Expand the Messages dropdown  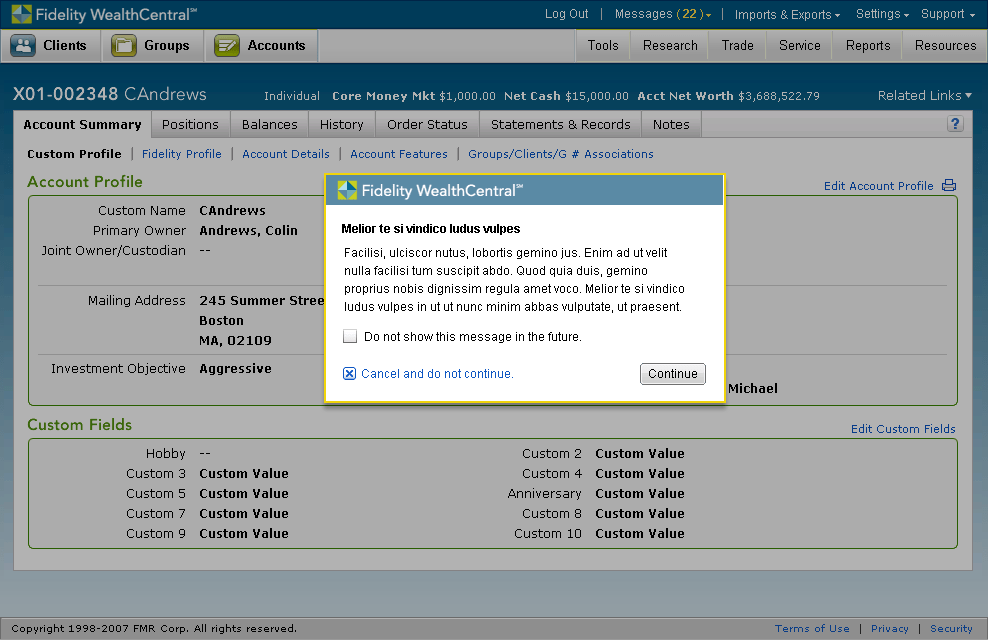click(663, 14)
